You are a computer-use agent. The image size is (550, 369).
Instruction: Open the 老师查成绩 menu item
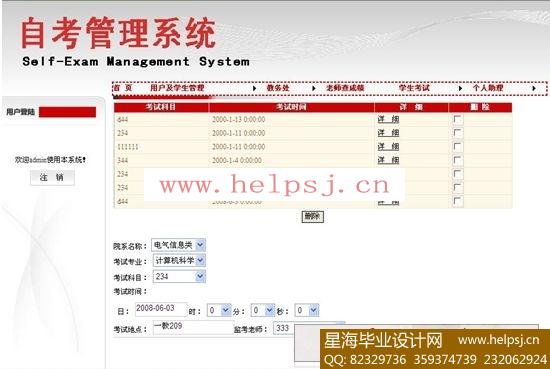point(345,88)
